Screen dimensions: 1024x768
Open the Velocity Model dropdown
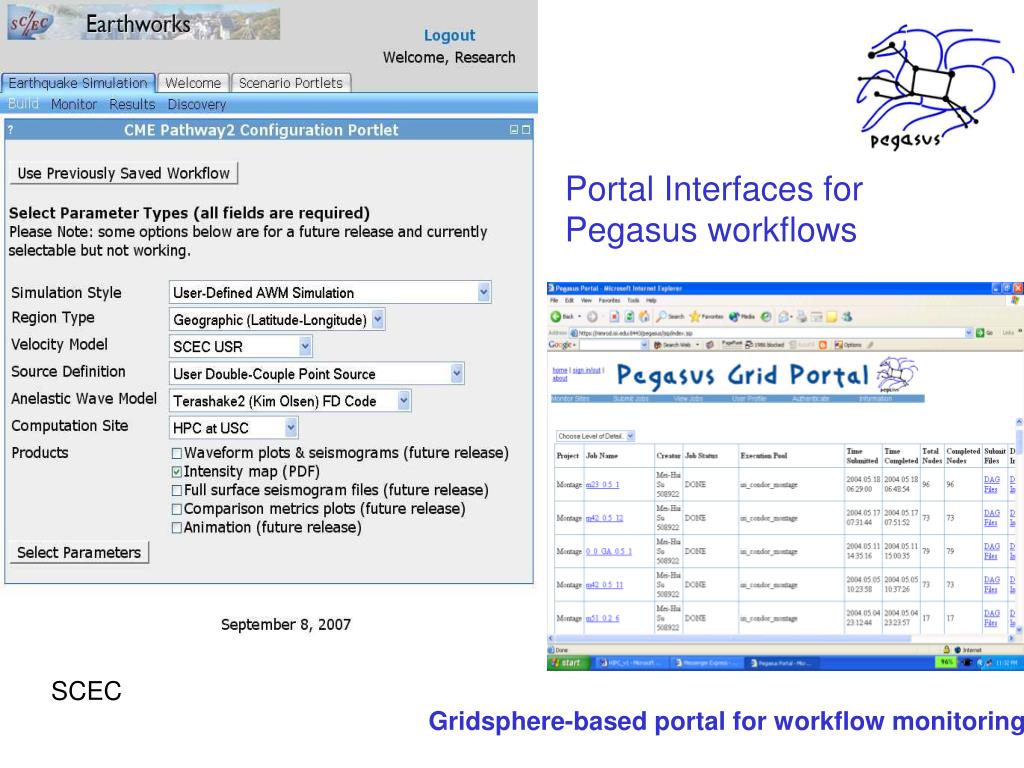(305, 346)
